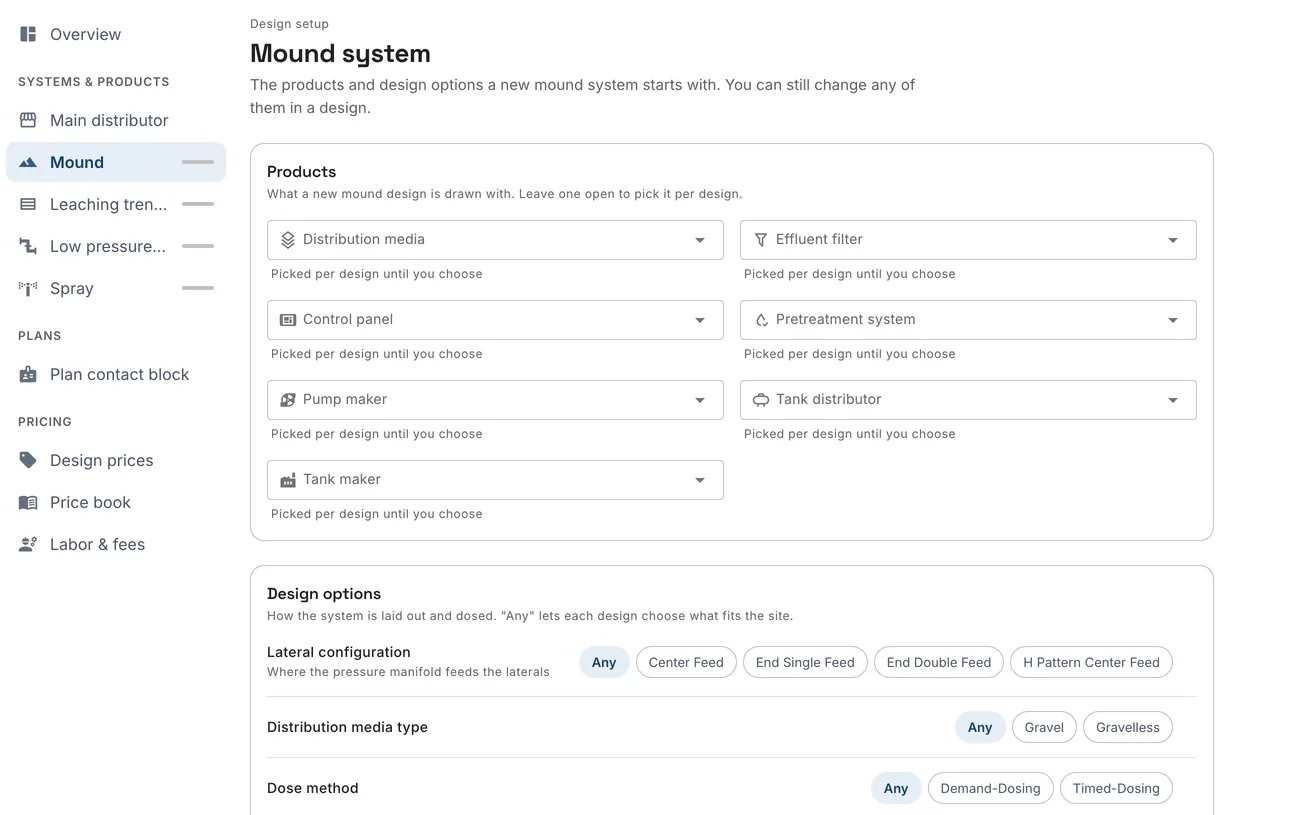Image resolution: width=1310 pixels, height=815 pixels.
Task: Select Any for Distribution media type
Action: coord(980,727)
